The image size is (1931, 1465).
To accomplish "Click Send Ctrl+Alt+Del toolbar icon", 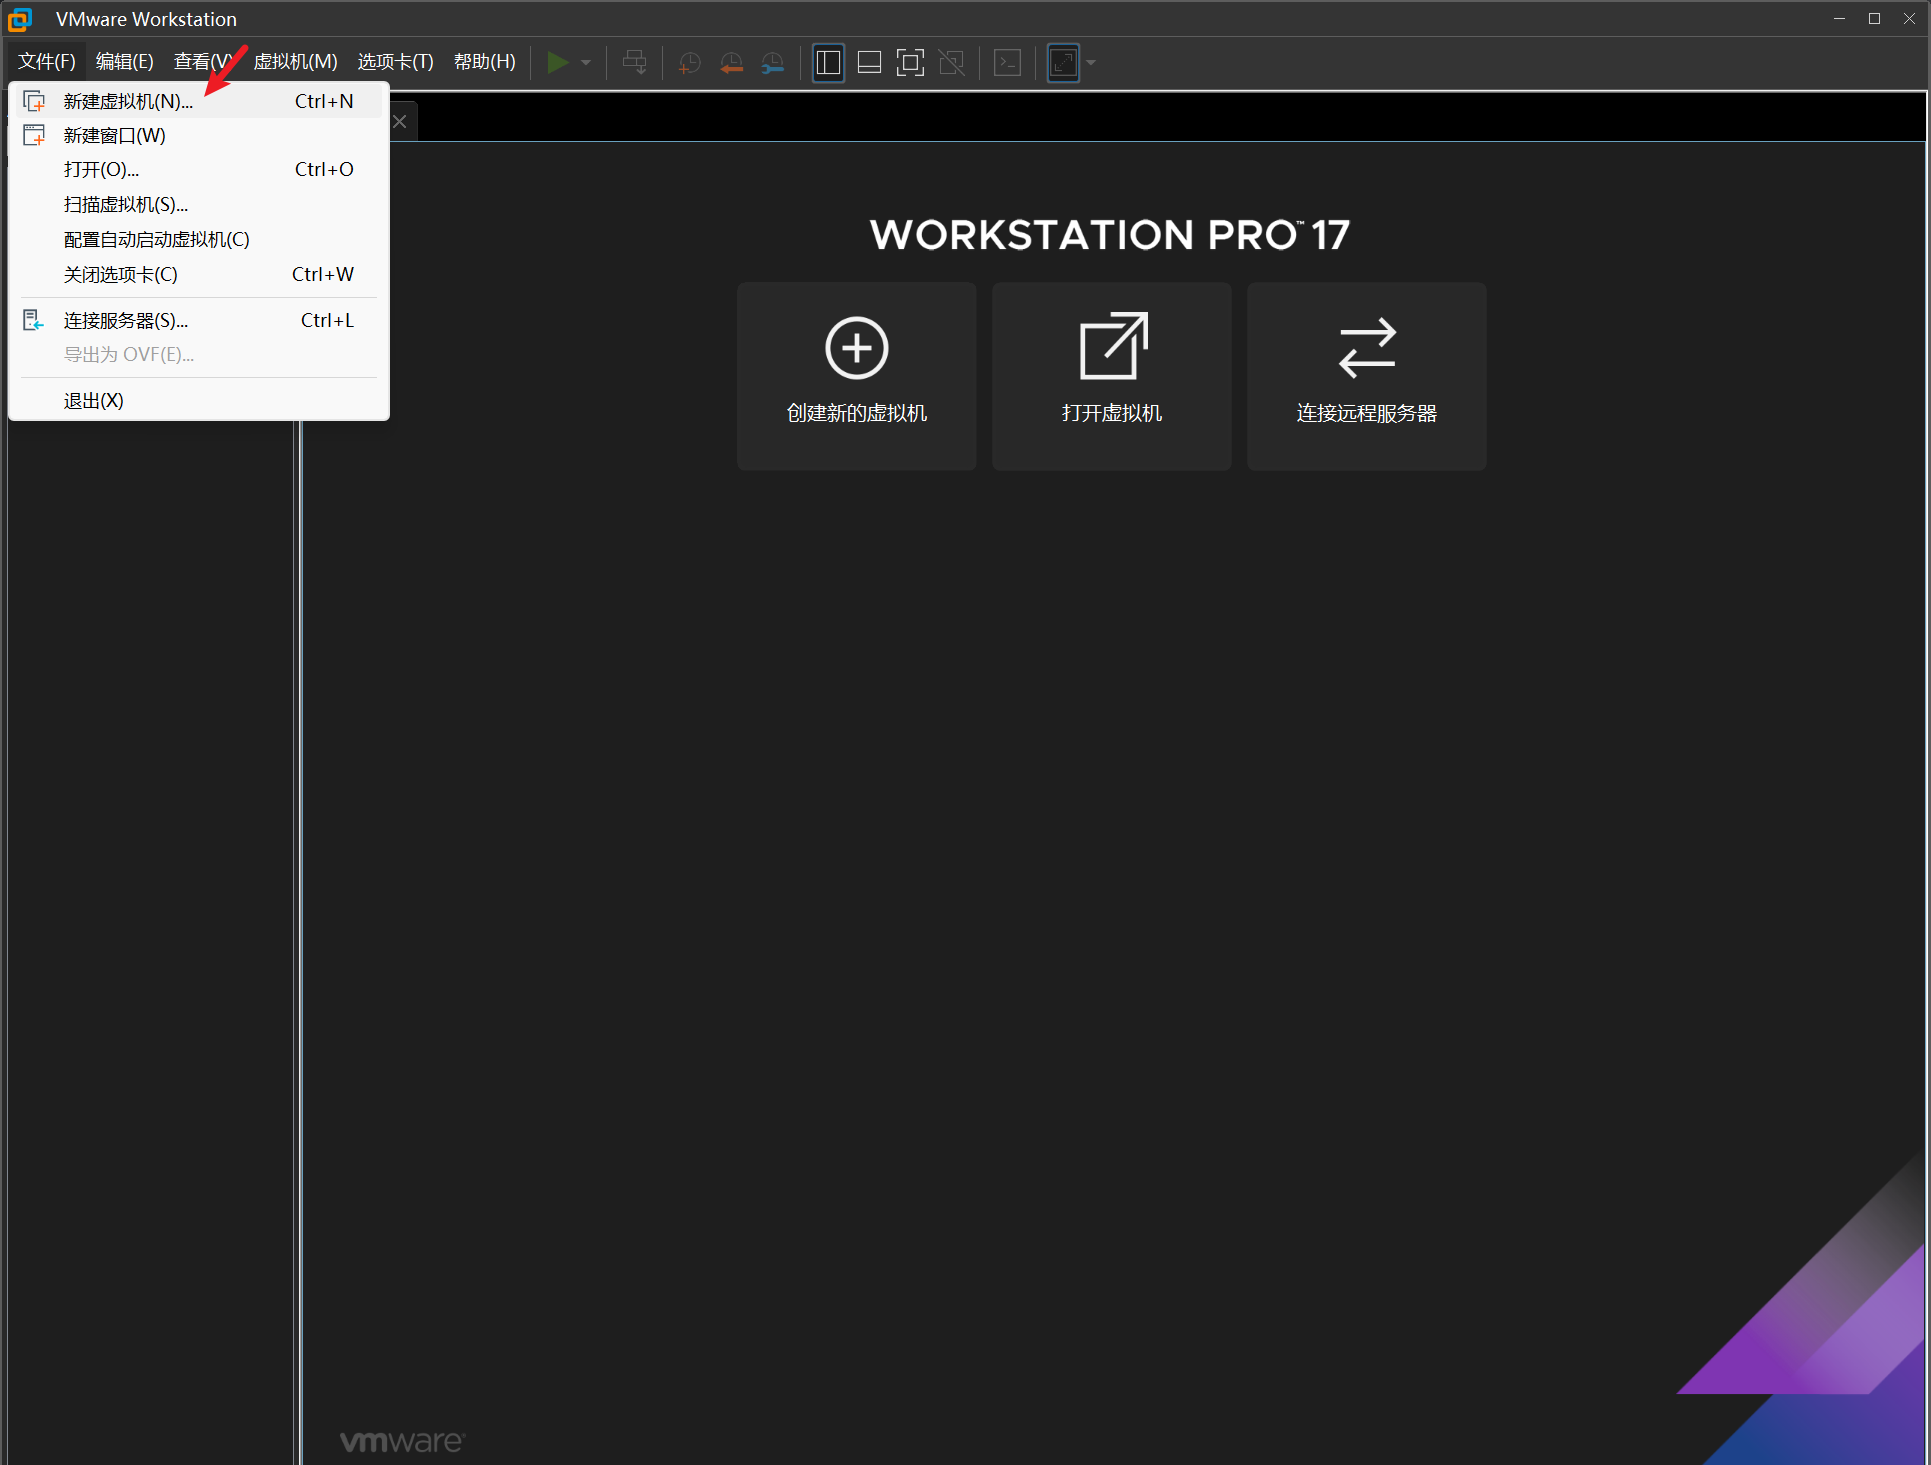I will click(634, 62).
